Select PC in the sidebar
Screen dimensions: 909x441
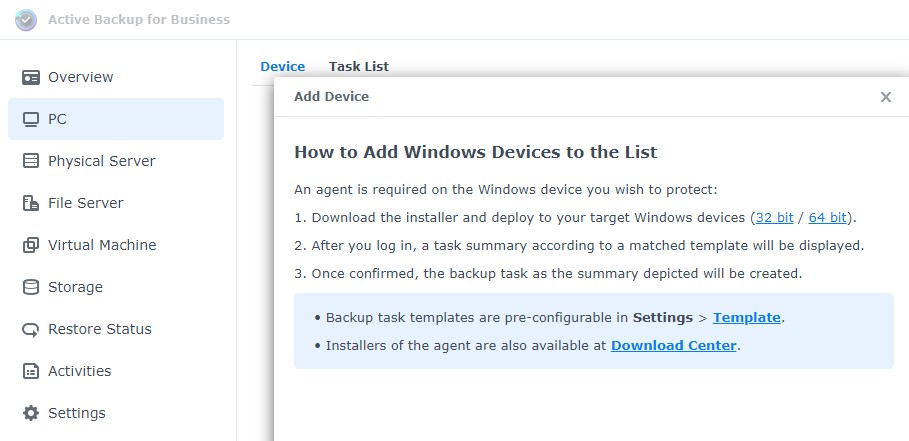[116, 119]
